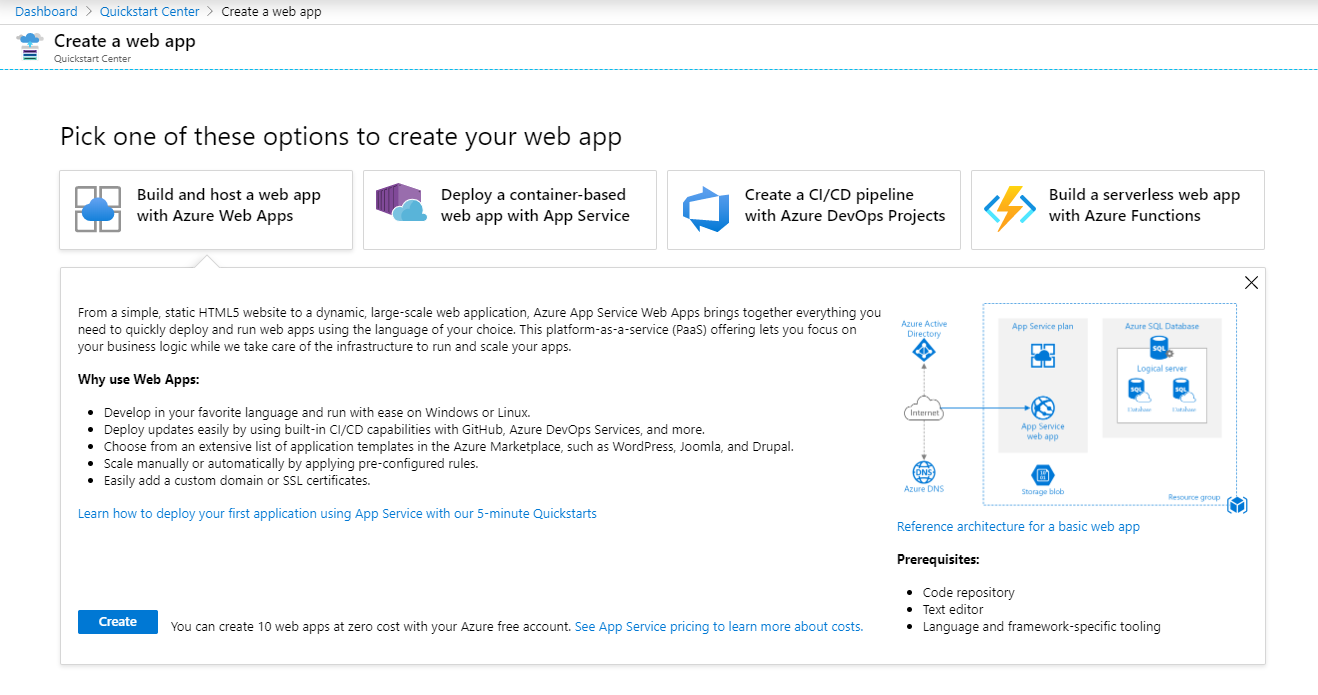Click the Azure Web Apps cloud grid icon
Viewport: 1318px width, 695px height.
[98, 210]
